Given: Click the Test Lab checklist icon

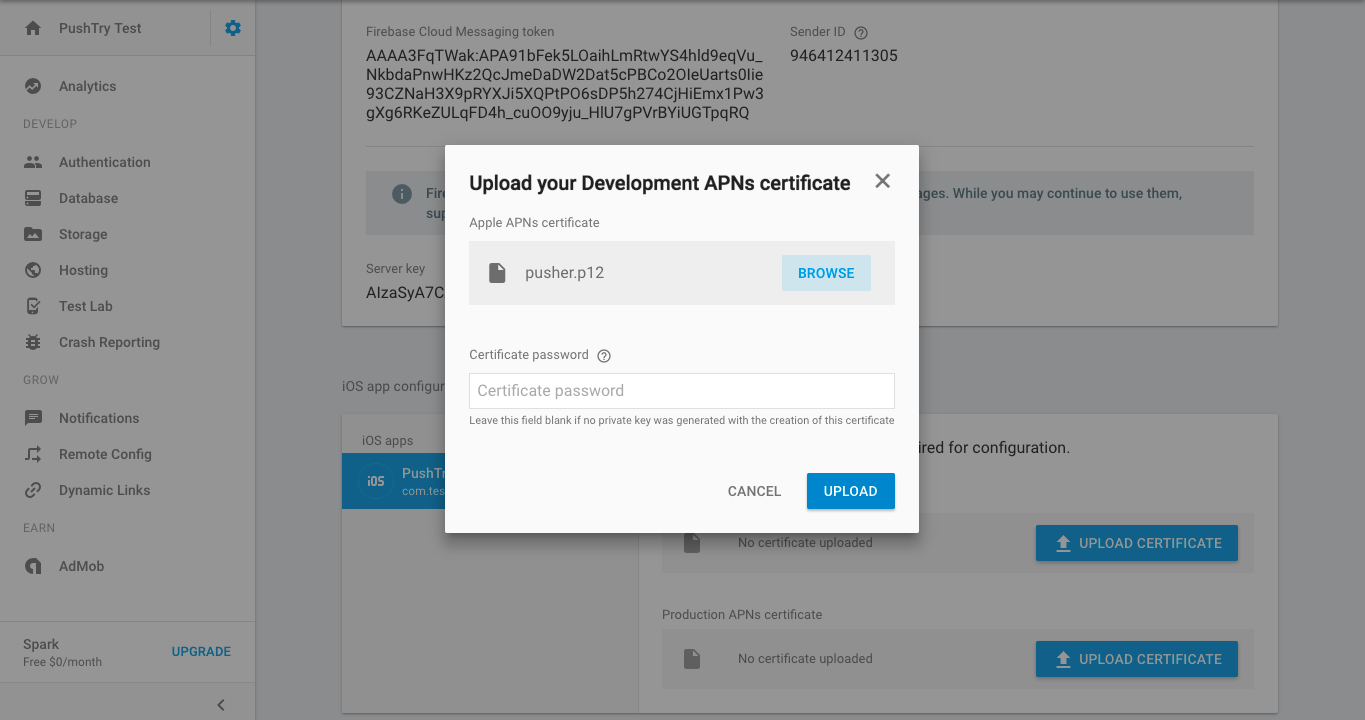Looking at the screenshot, I should 33,306.
